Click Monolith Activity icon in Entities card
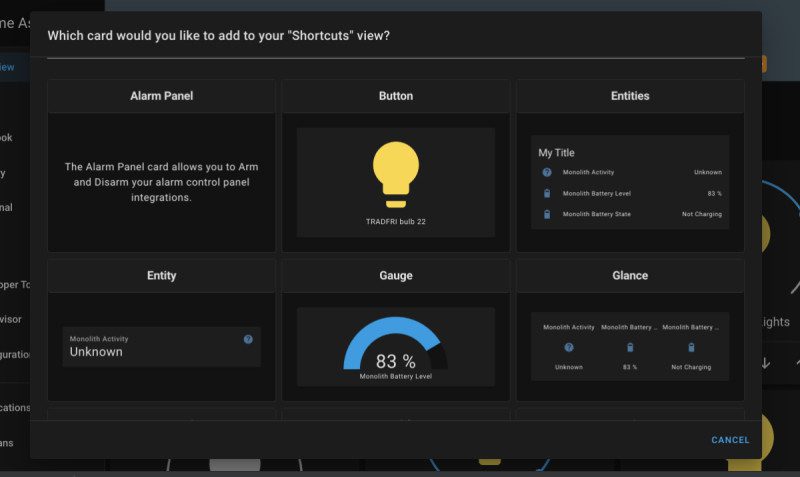The height and width of the screenshot is (477, 800). (x=547, y=172)
